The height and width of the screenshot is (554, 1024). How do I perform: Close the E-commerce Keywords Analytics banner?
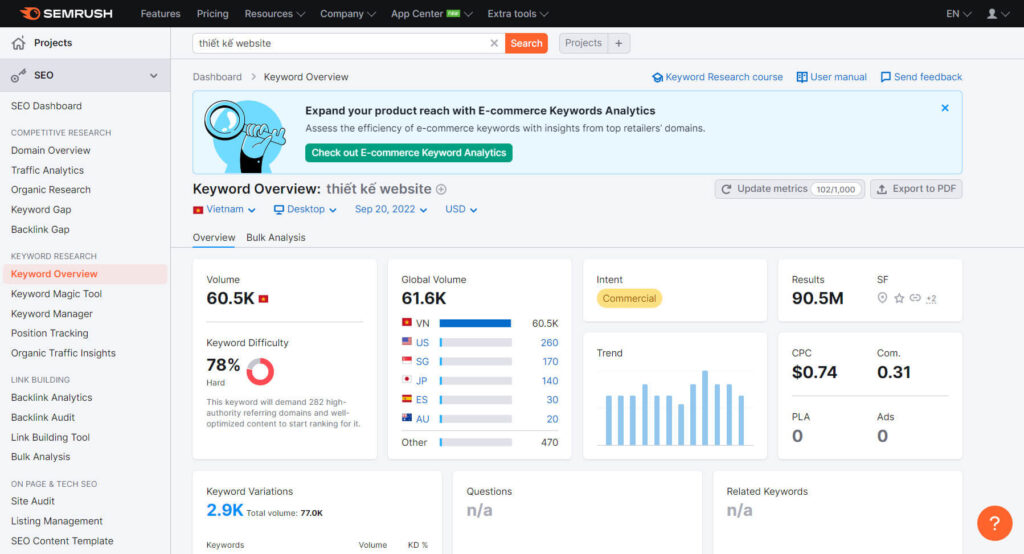[x=945, y=108]
